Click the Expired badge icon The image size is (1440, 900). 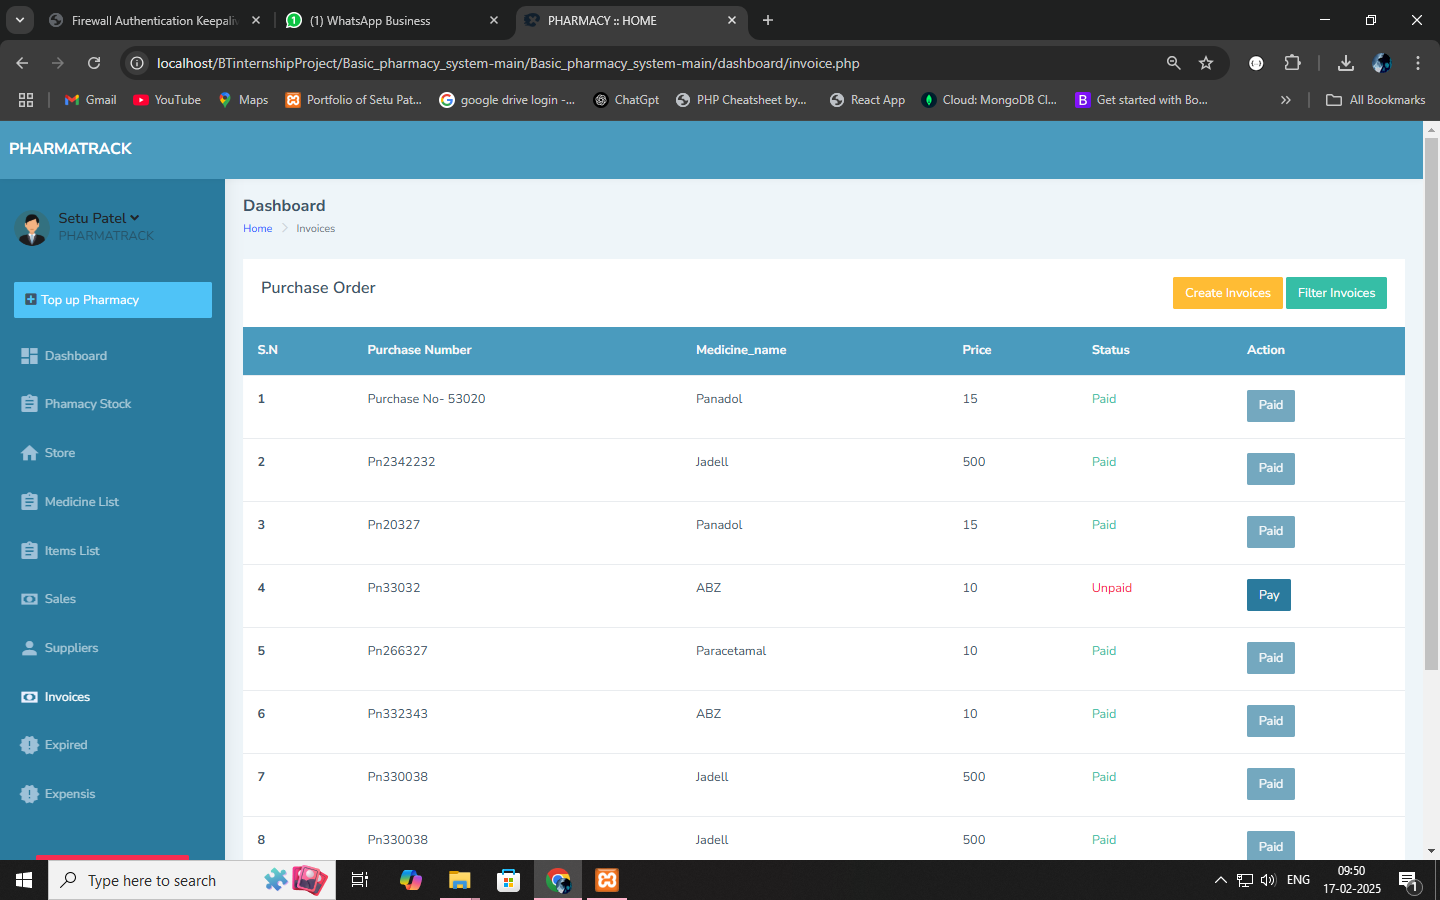tap(29, 745)
